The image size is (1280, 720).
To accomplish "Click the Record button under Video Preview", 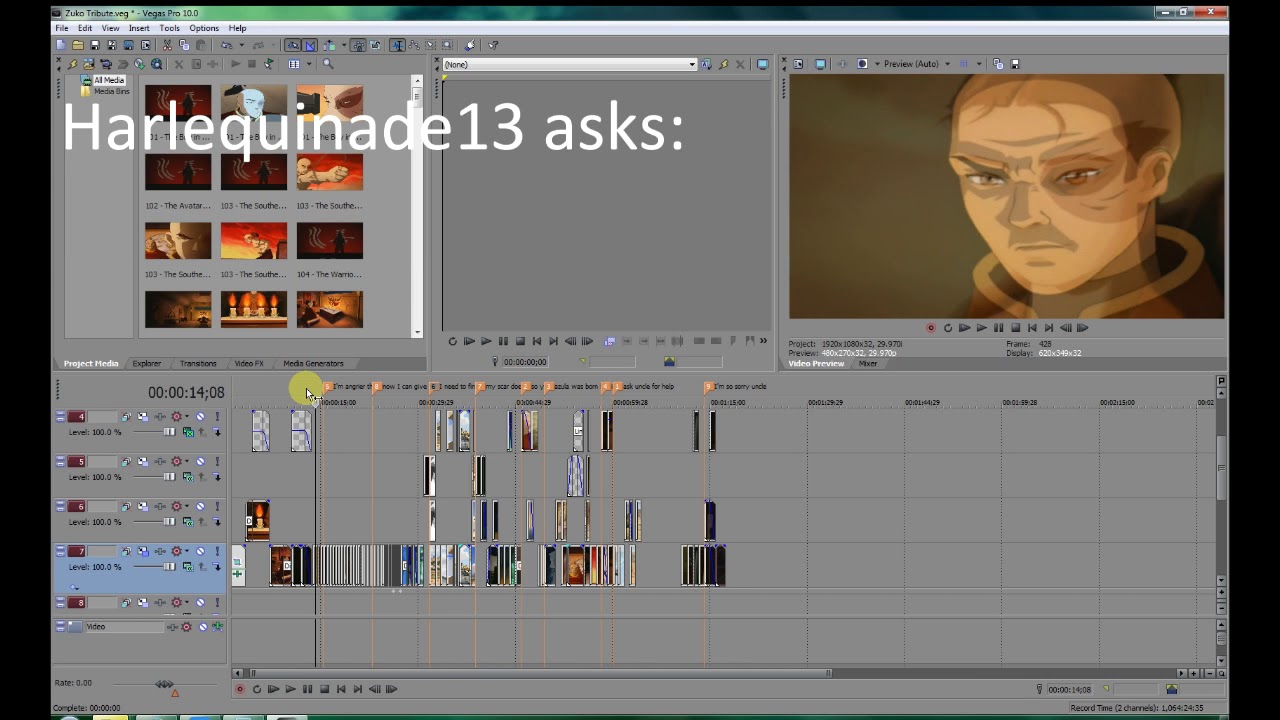I will pos(931,327).
